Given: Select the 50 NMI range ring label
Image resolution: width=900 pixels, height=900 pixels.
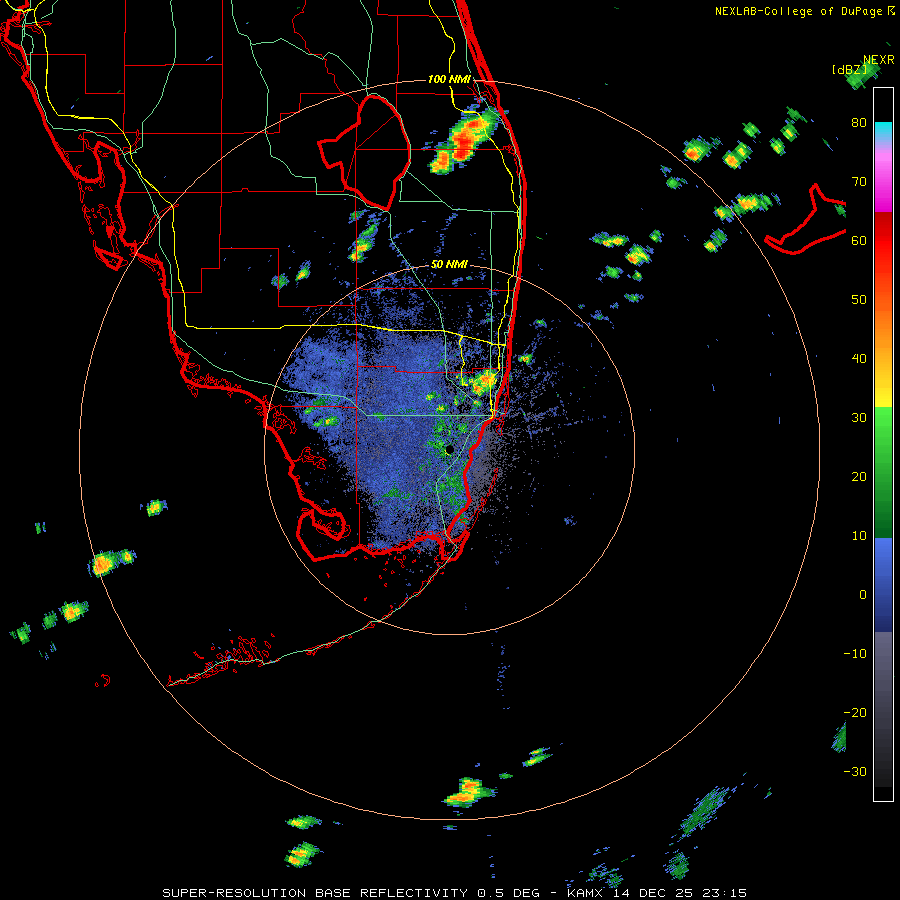Looking at the screenshot, I should (449, 265).
